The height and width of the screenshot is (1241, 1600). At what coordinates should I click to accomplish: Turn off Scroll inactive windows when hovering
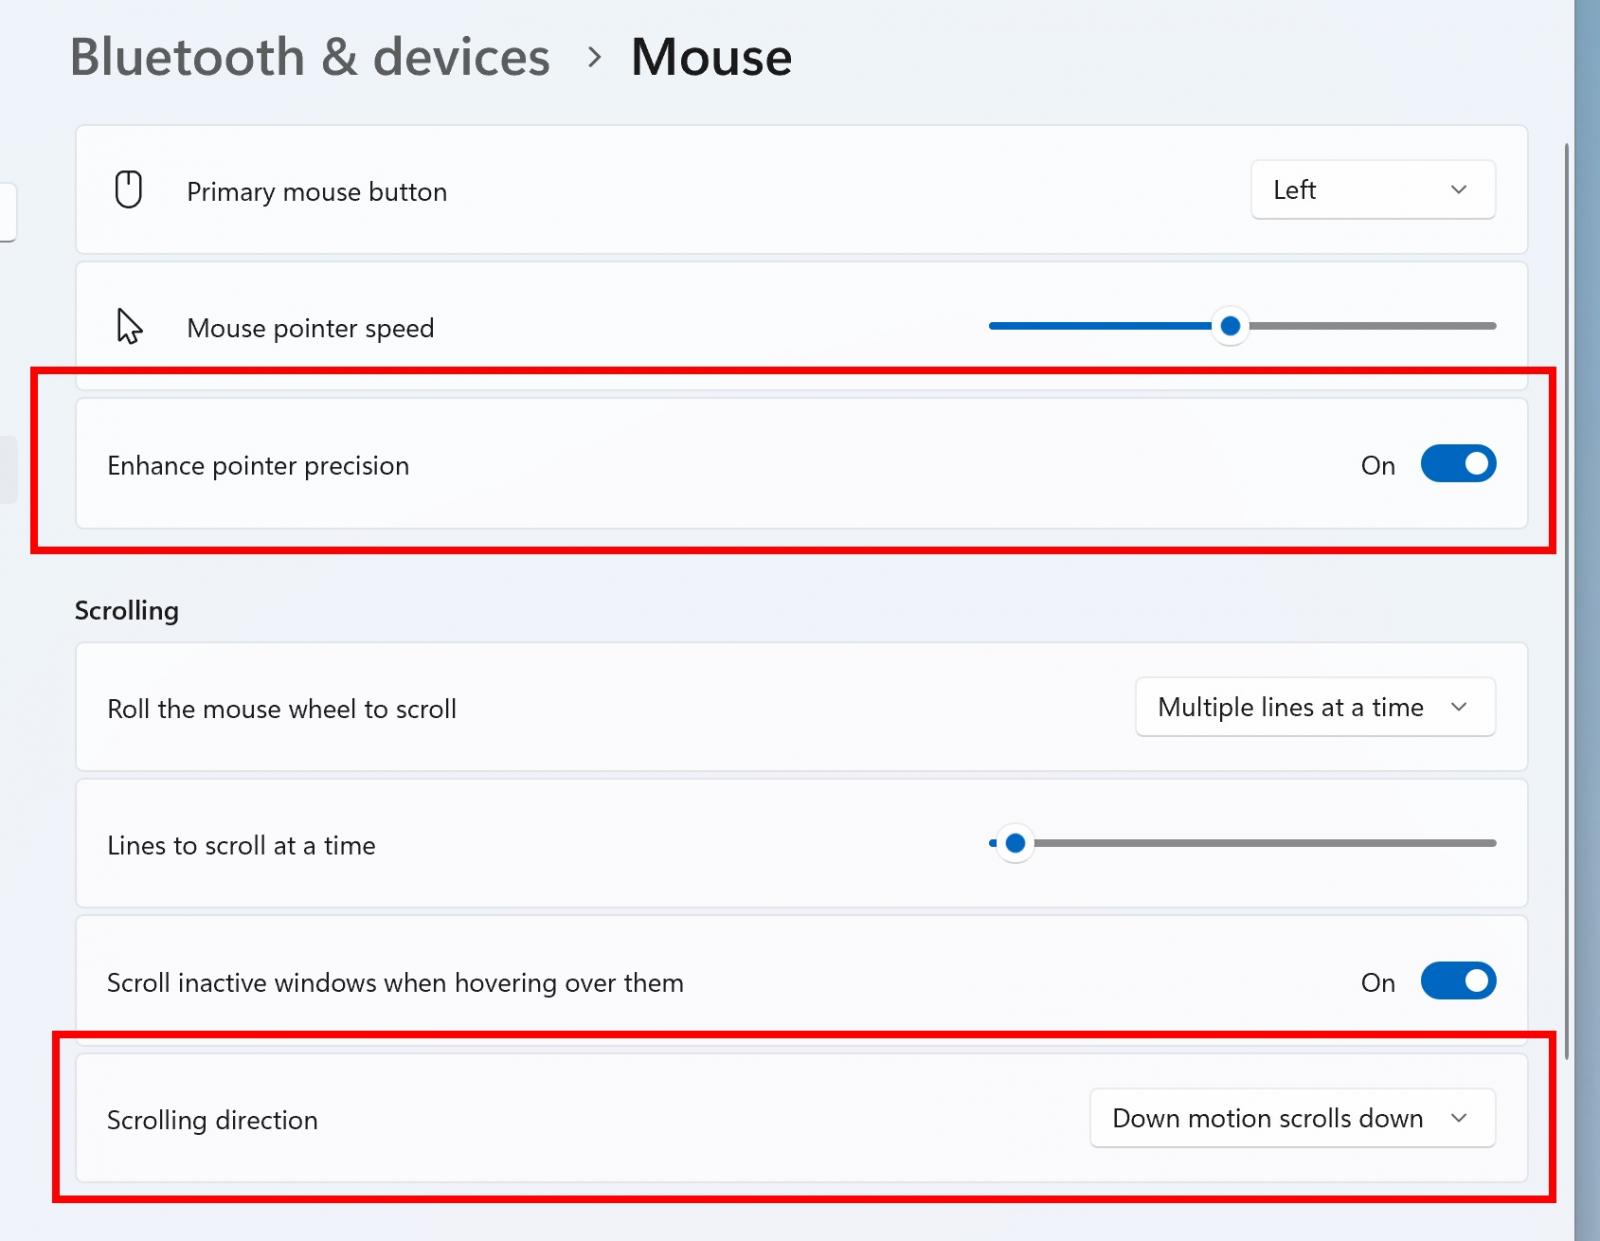(1458, 981)
